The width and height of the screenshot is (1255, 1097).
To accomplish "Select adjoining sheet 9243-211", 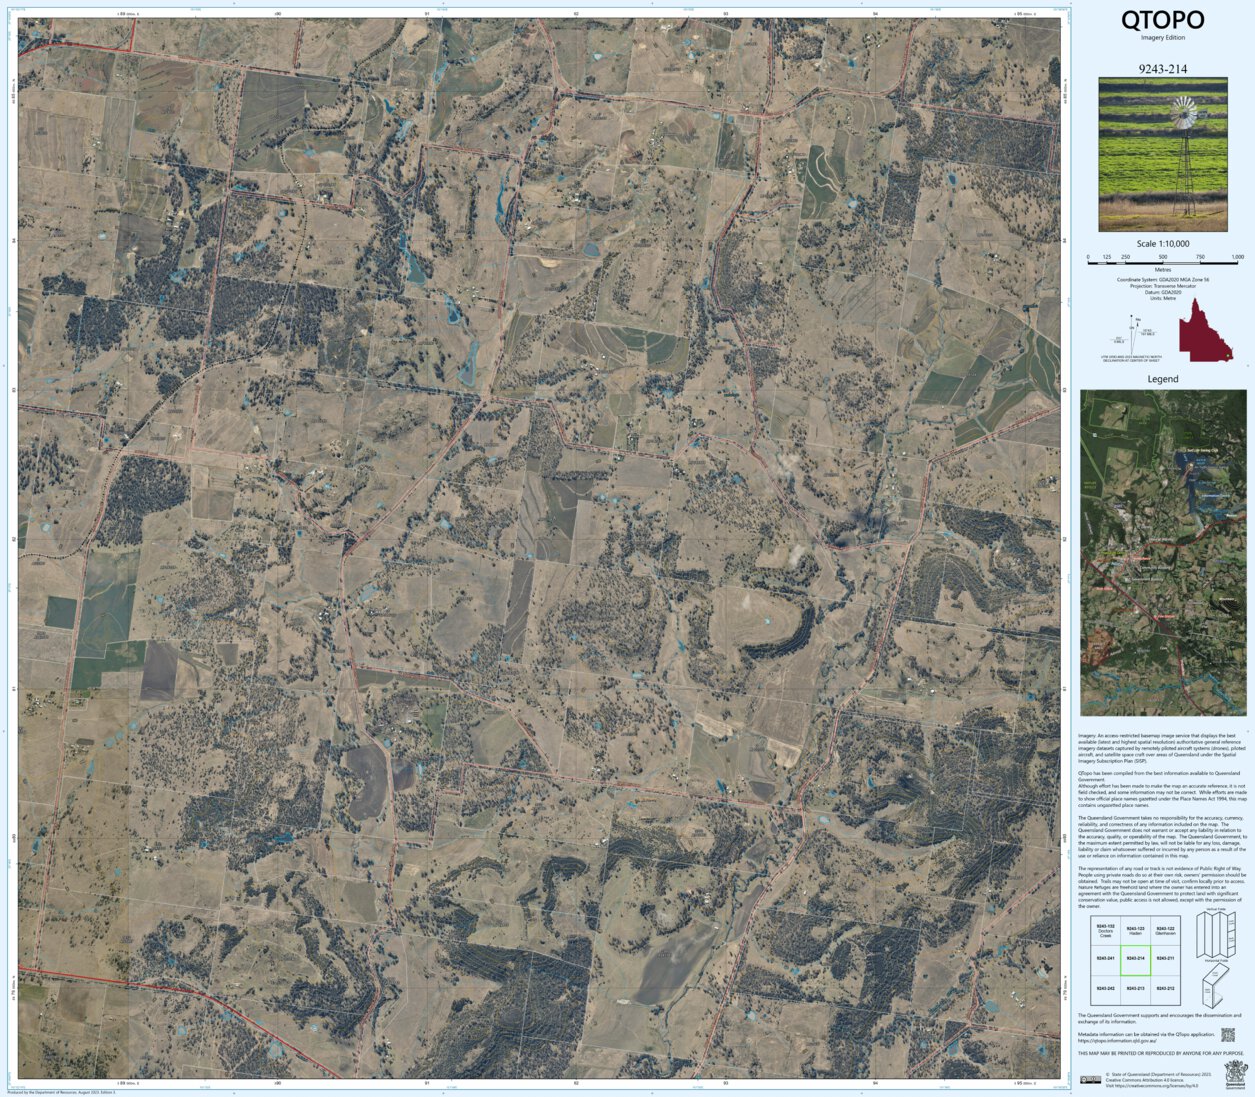I will pyautogui.click(x=1165, y=958).
